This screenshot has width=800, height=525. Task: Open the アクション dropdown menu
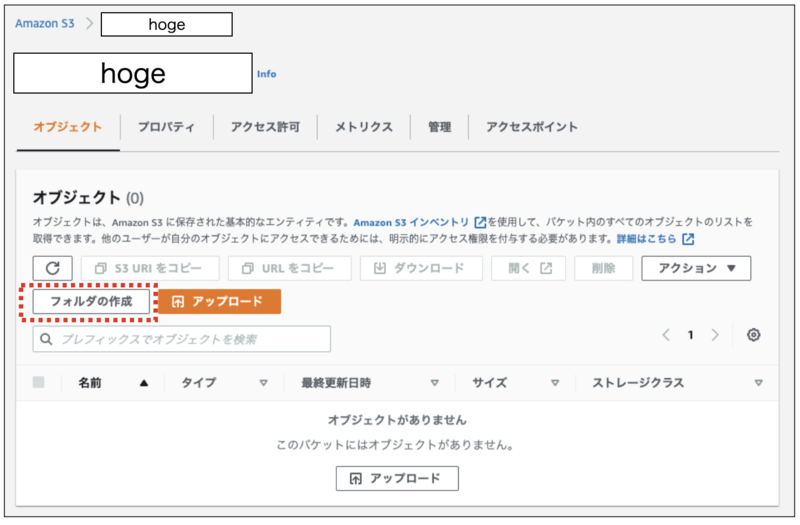696,268
